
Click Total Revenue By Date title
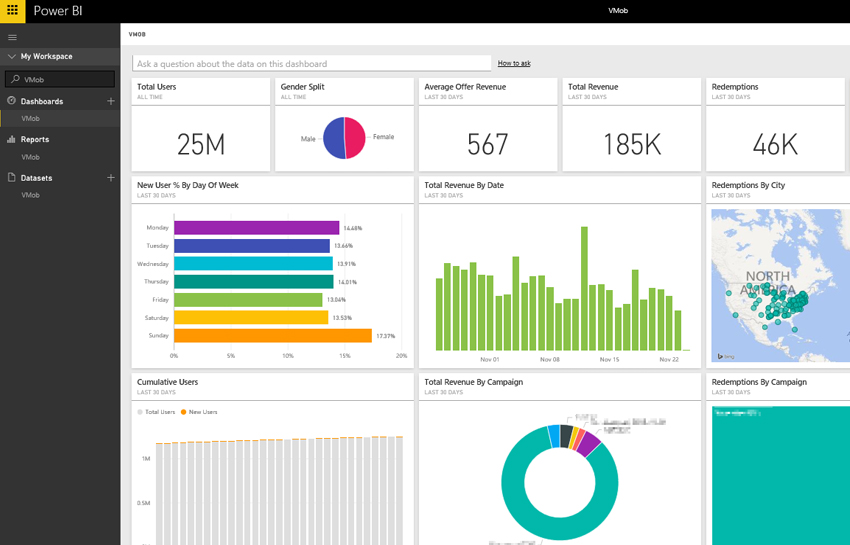coord(464,185)
